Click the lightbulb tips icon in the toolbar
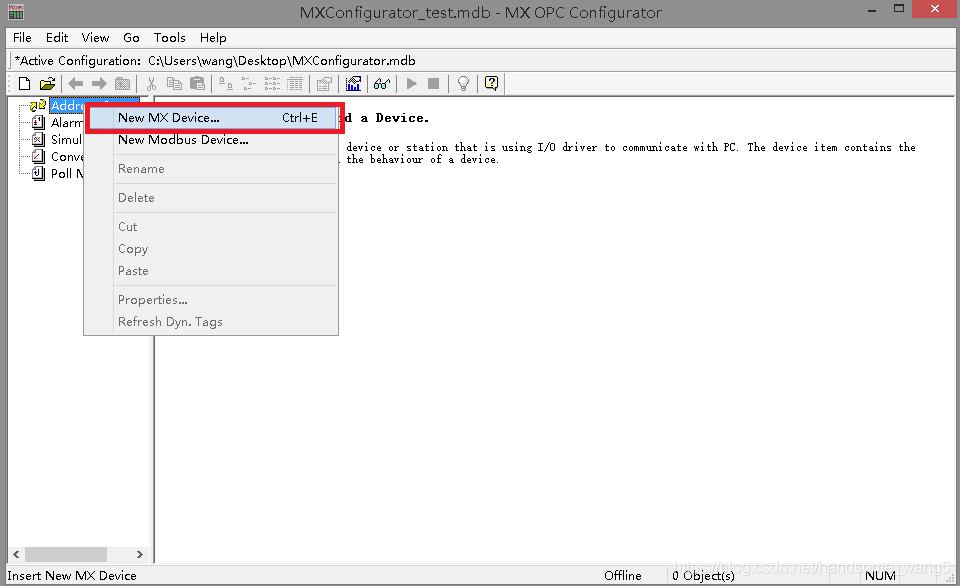Screen dimensions: 960x586 tap(463, 83)
